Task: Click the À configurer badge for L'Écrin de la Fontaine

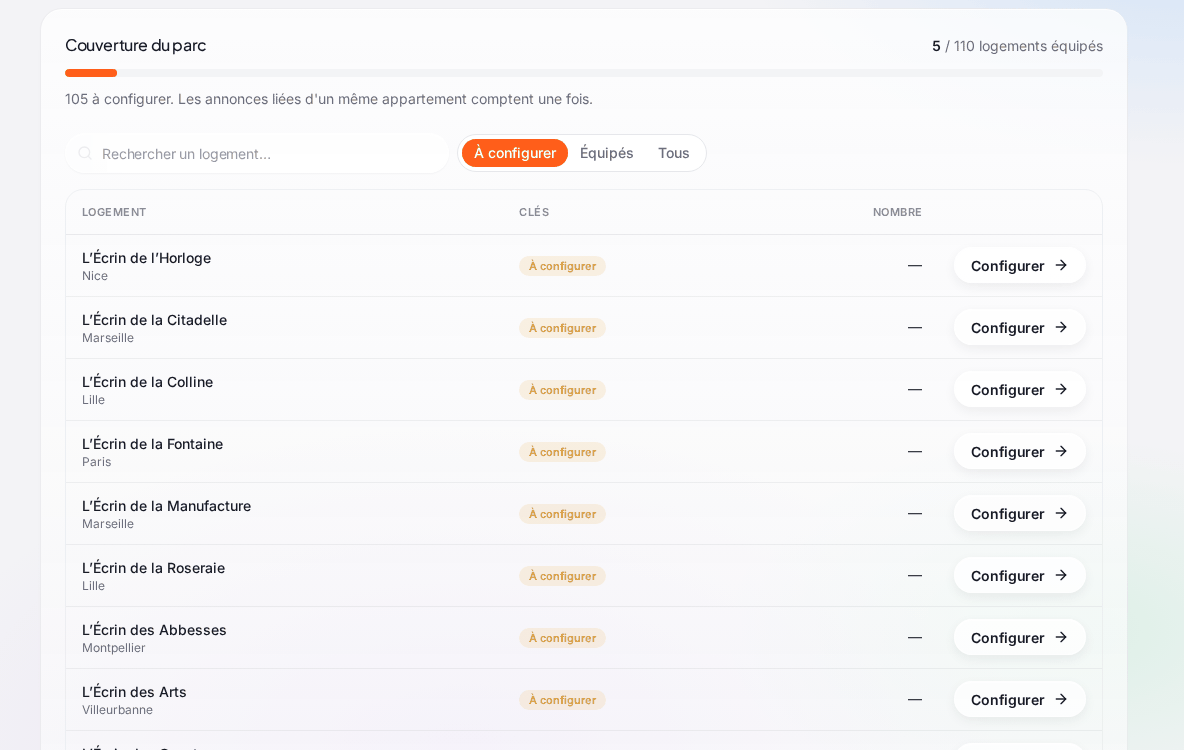Action: (x=562, y=452)
